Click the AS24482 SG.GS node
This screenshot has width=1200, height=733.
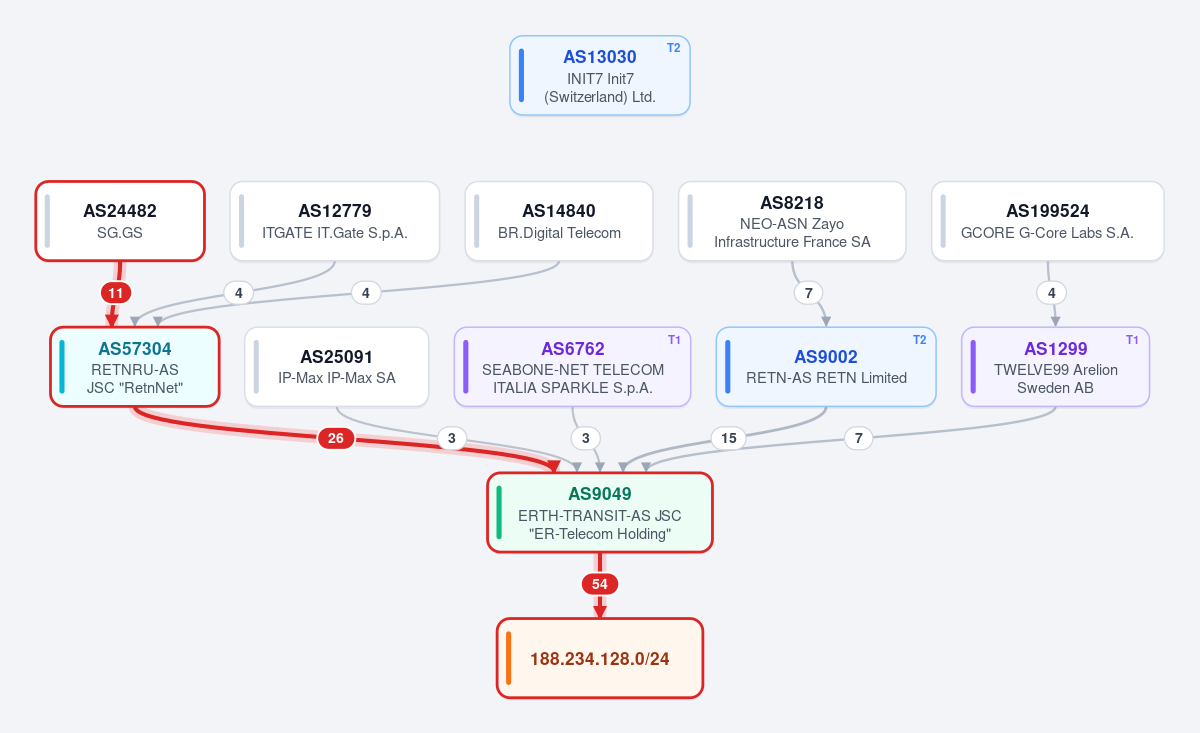click(120, 221)
